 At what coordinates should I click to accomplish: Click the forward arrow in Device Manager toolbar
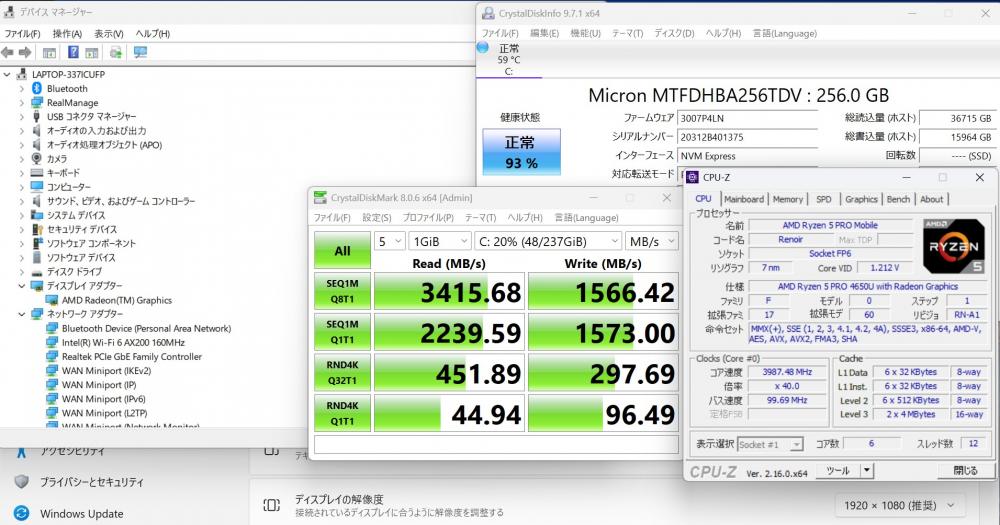click(x=25, y=52)
